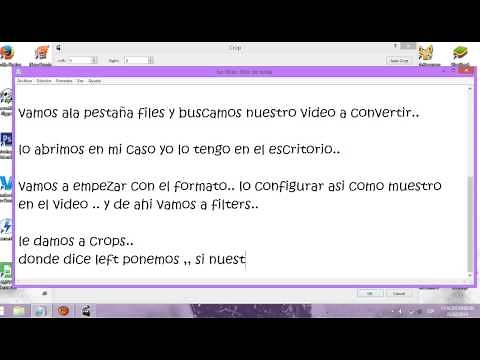
Task: Open the volume icon in system tray
Action: 400,311
